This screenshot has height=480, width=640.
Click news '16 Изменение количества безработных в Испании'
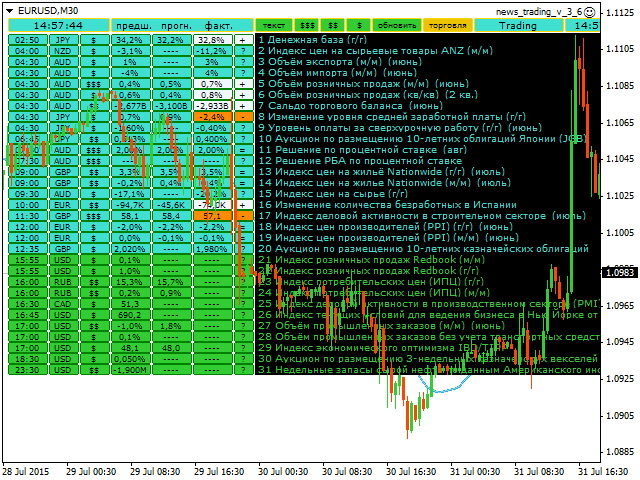[x=387, y=205]
